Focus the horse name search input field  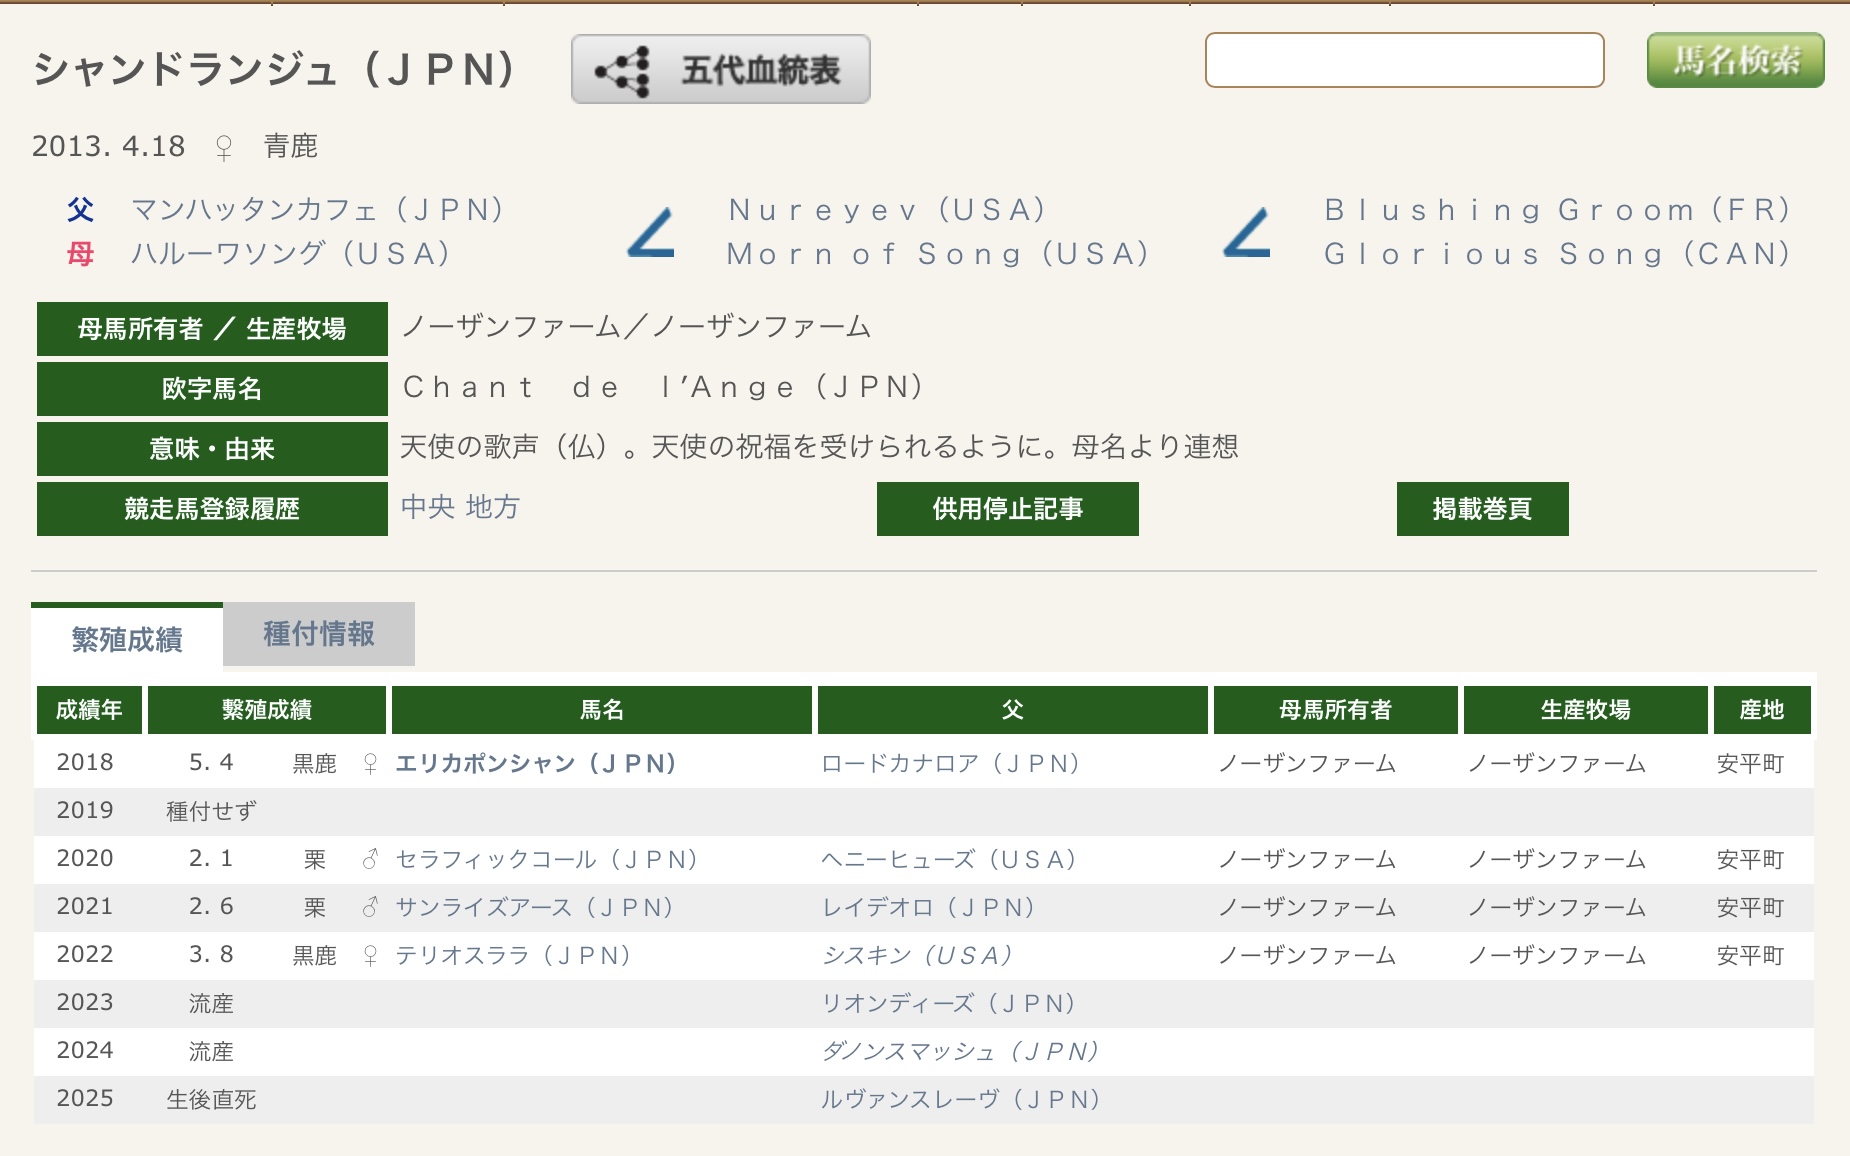pos(1404,61)
